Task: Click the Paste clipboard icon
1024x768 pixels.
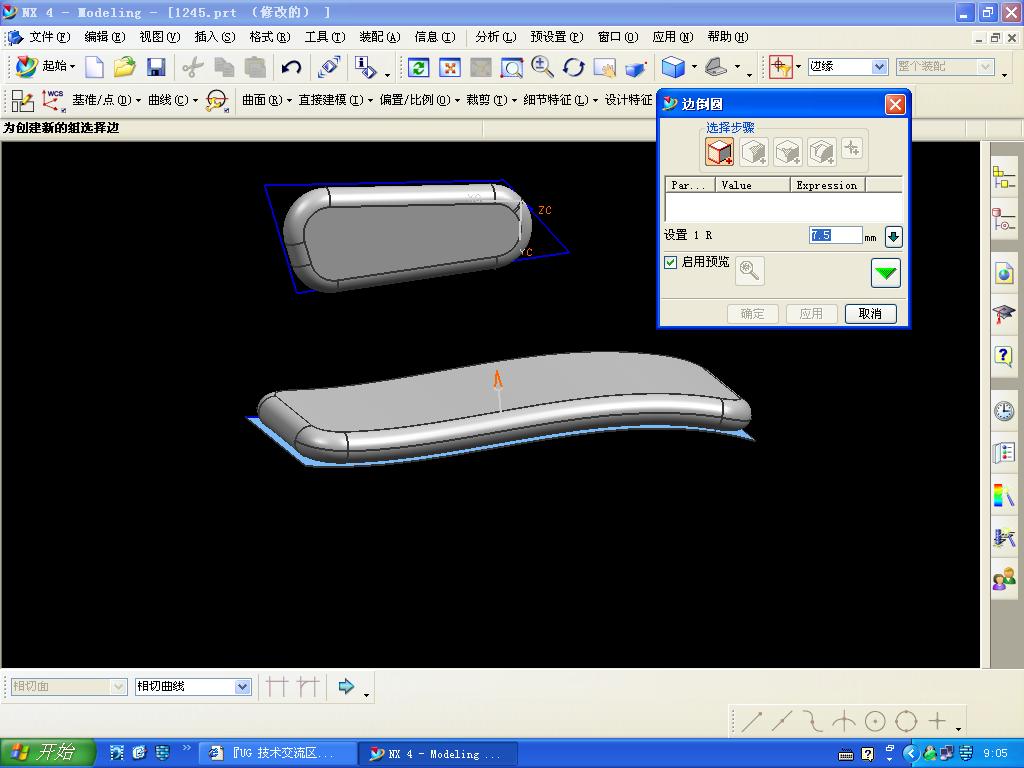Action: [255, 67]
